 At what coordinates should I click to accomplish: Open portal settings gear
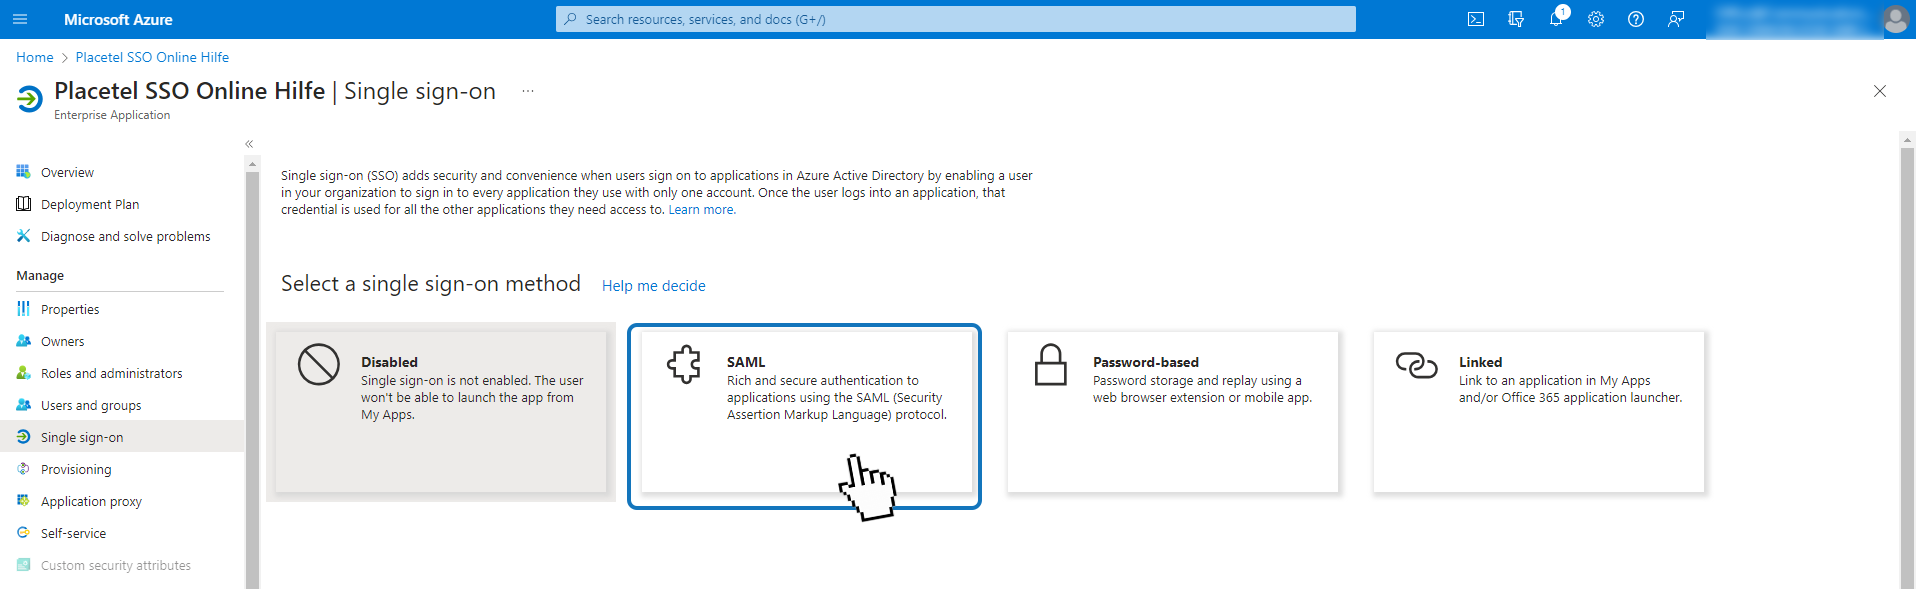point(1596,19)
